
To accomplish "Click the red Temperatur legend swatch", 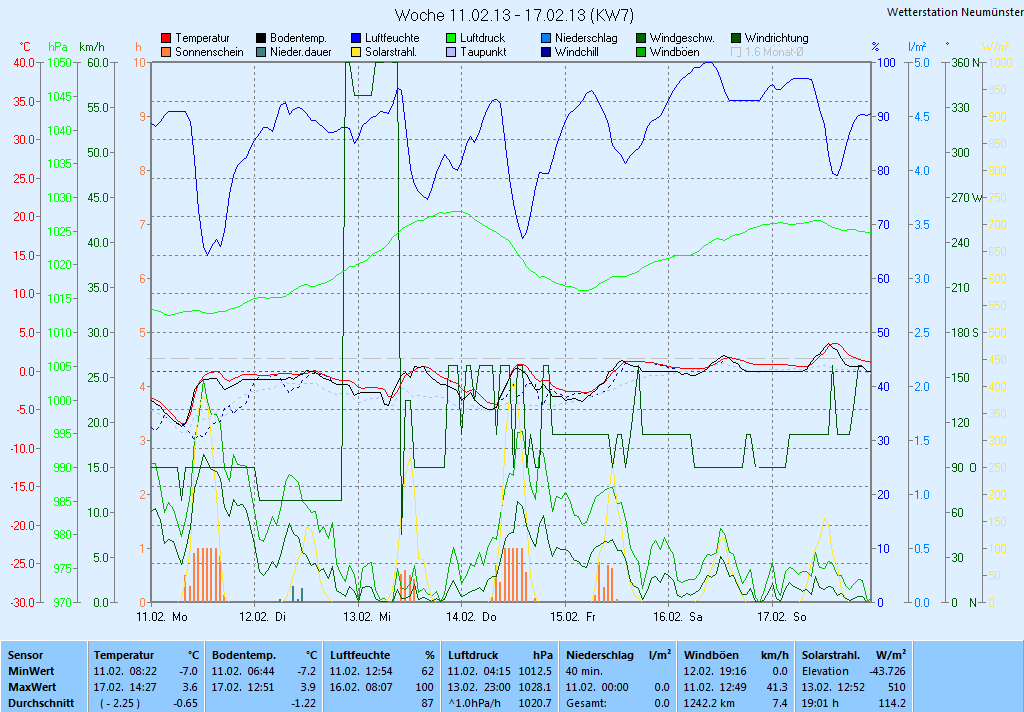I will click(166, 39).
